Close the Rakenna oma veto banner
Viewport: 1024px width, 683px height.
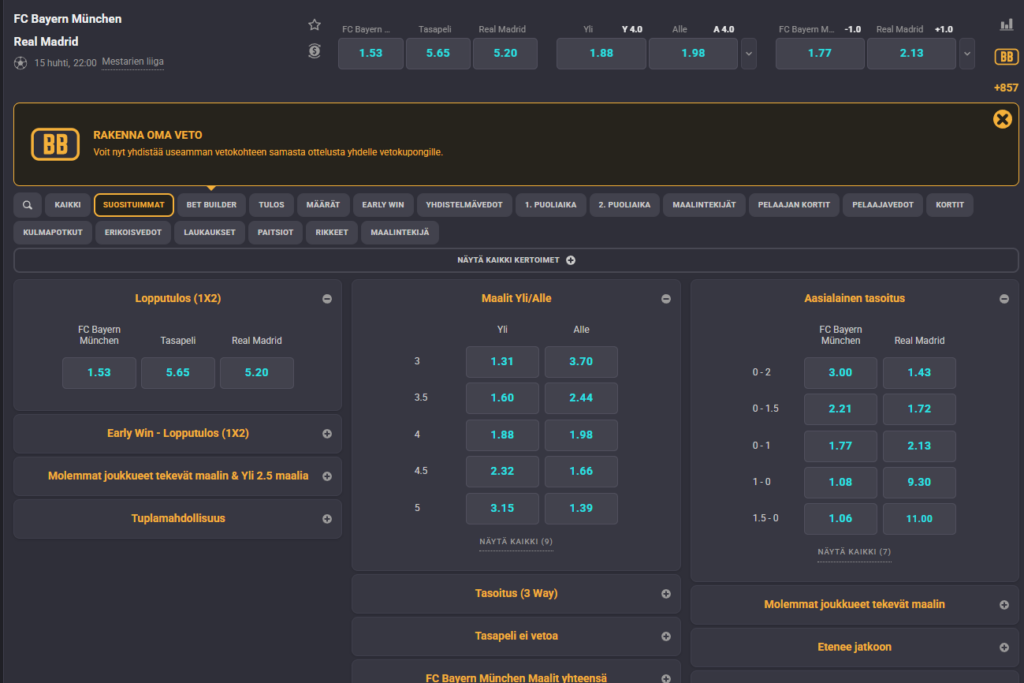[x=1002, y=119]
